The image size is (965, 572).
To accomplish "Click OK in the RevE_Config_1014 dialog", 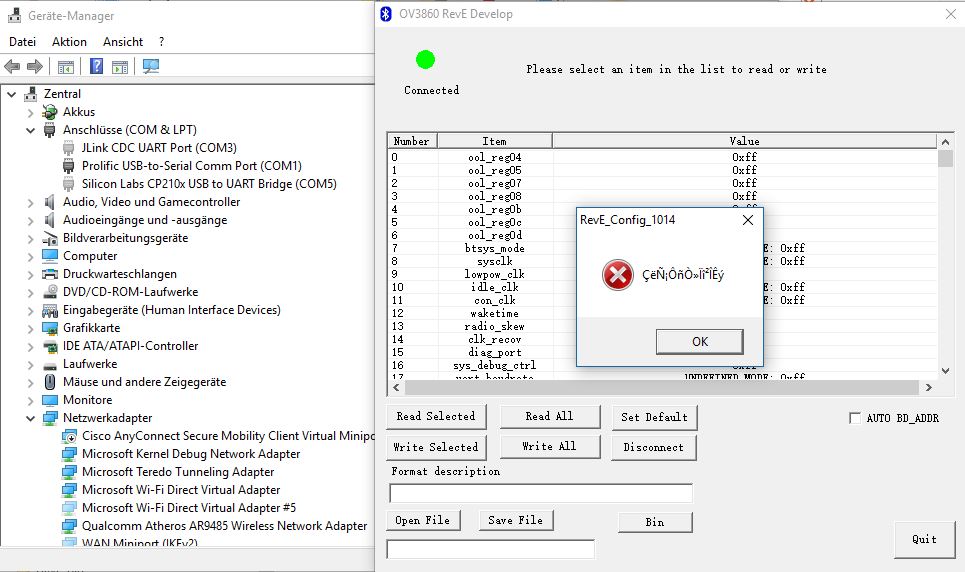I will click(x=700, y=342).
